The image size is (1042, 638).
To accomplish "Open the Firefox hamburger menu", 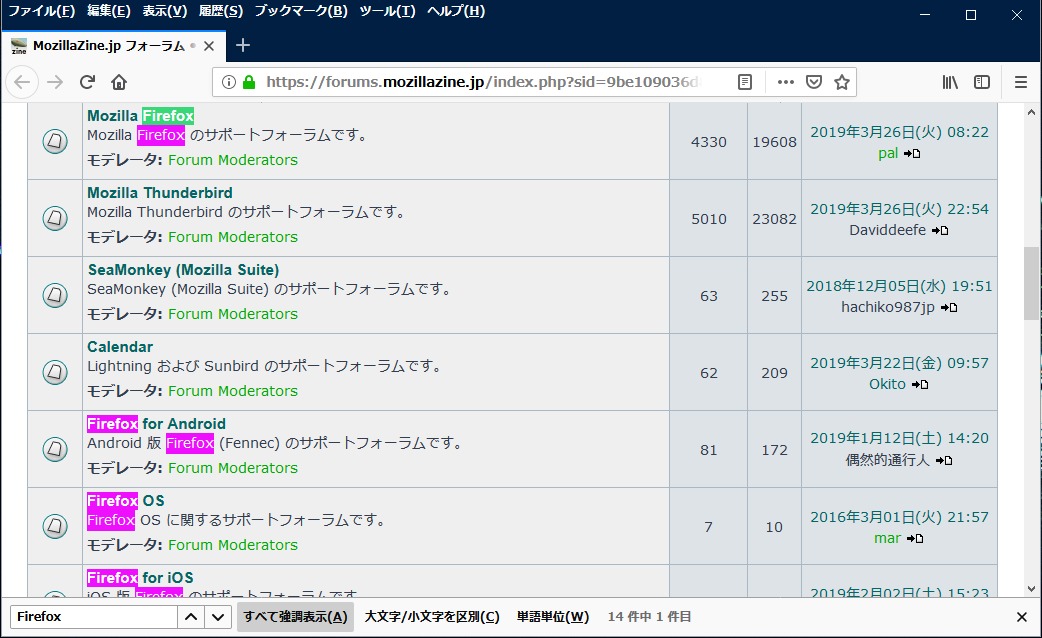I will click(1021, 82).
